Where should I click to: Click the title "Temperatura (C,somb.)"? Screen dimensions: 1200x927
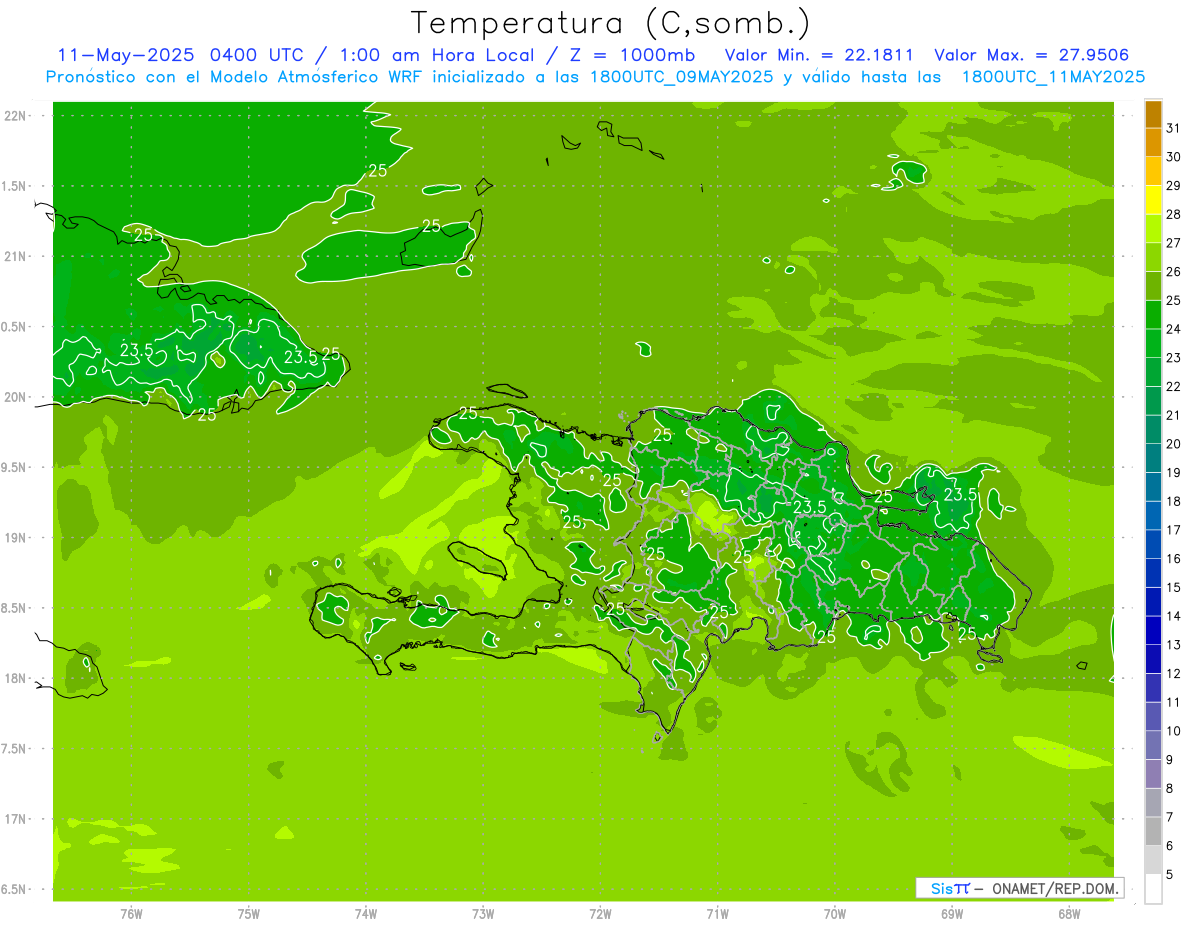pos(611,23)
